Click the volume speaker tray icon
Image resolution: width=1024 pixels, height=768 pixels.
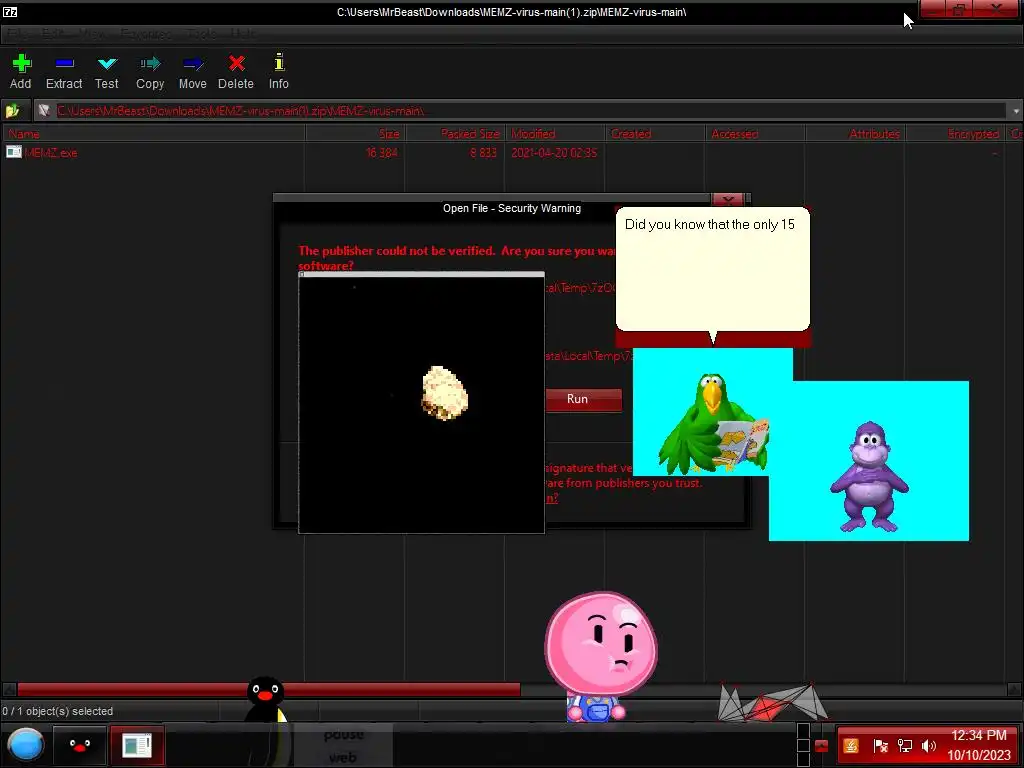[929, 746]
